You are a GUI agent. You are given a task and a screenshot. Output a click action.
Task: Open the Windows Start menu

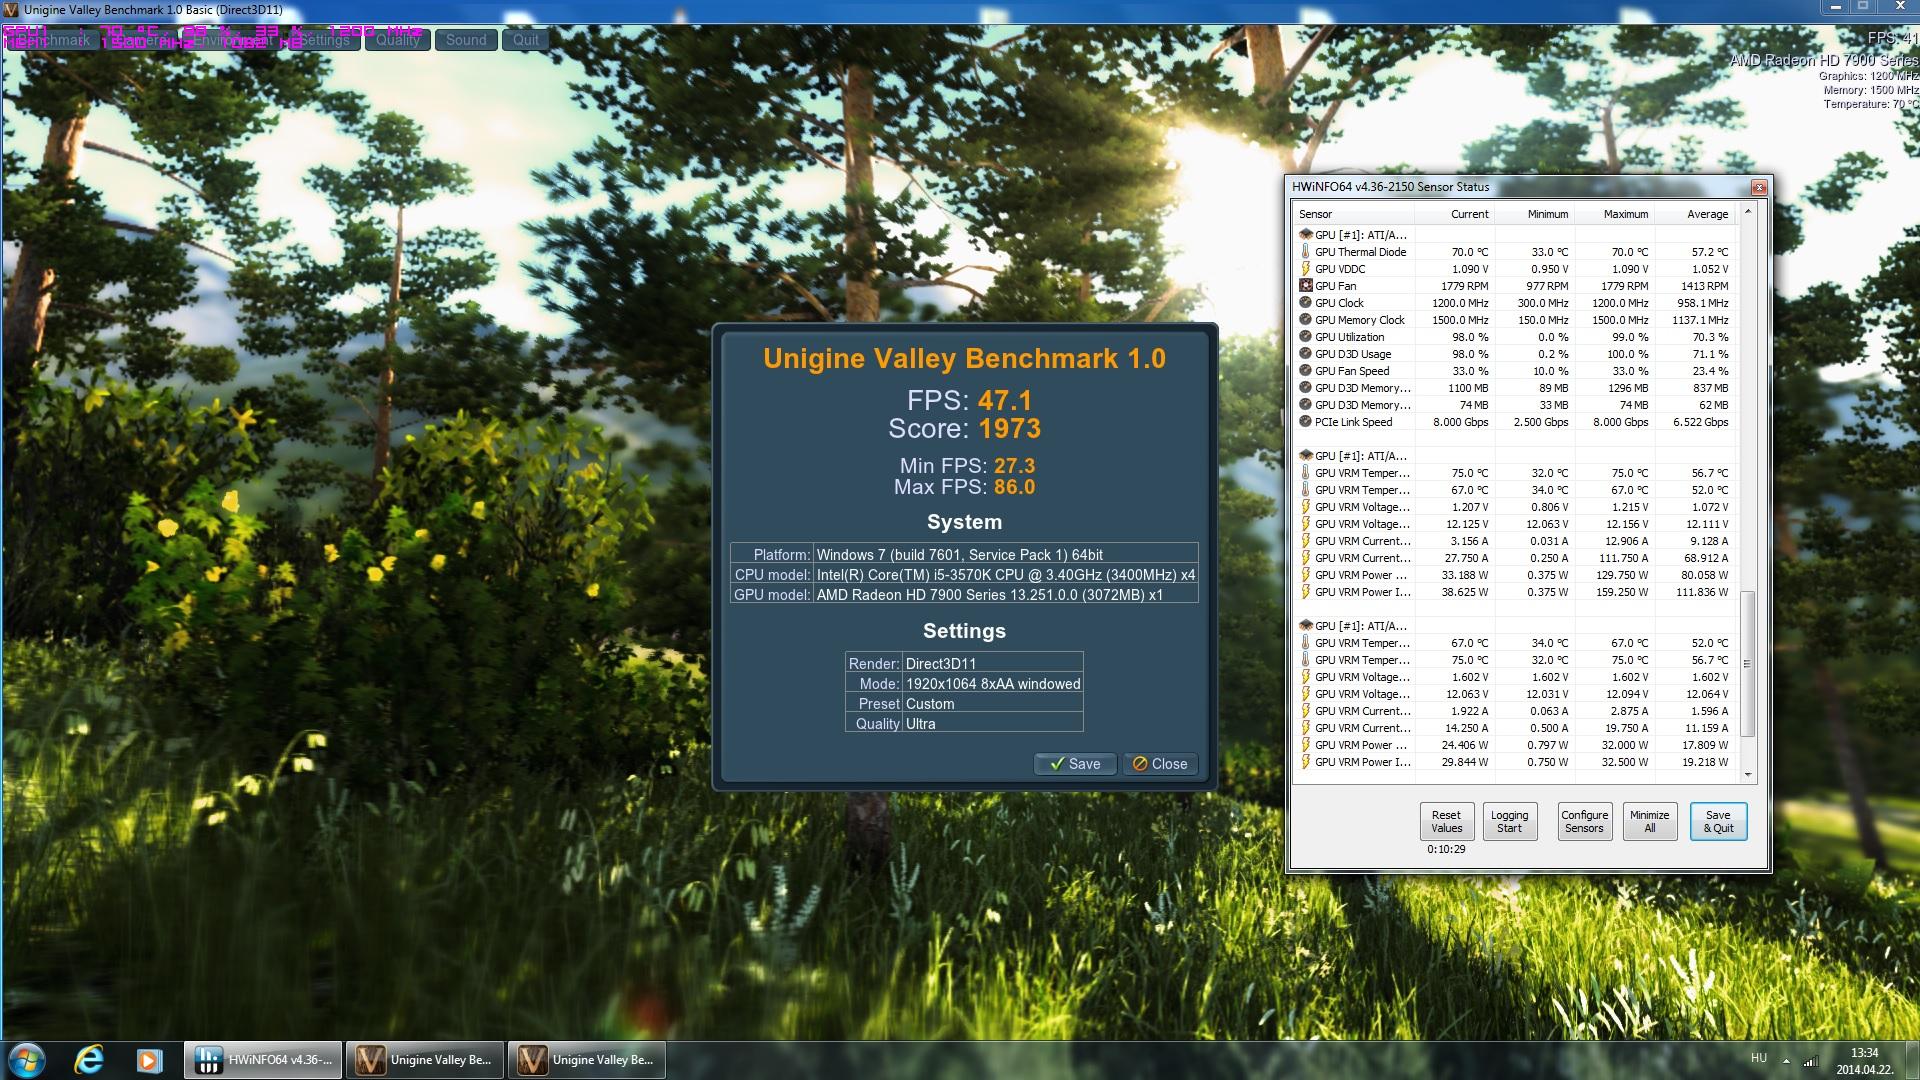tap(26, 1060)
